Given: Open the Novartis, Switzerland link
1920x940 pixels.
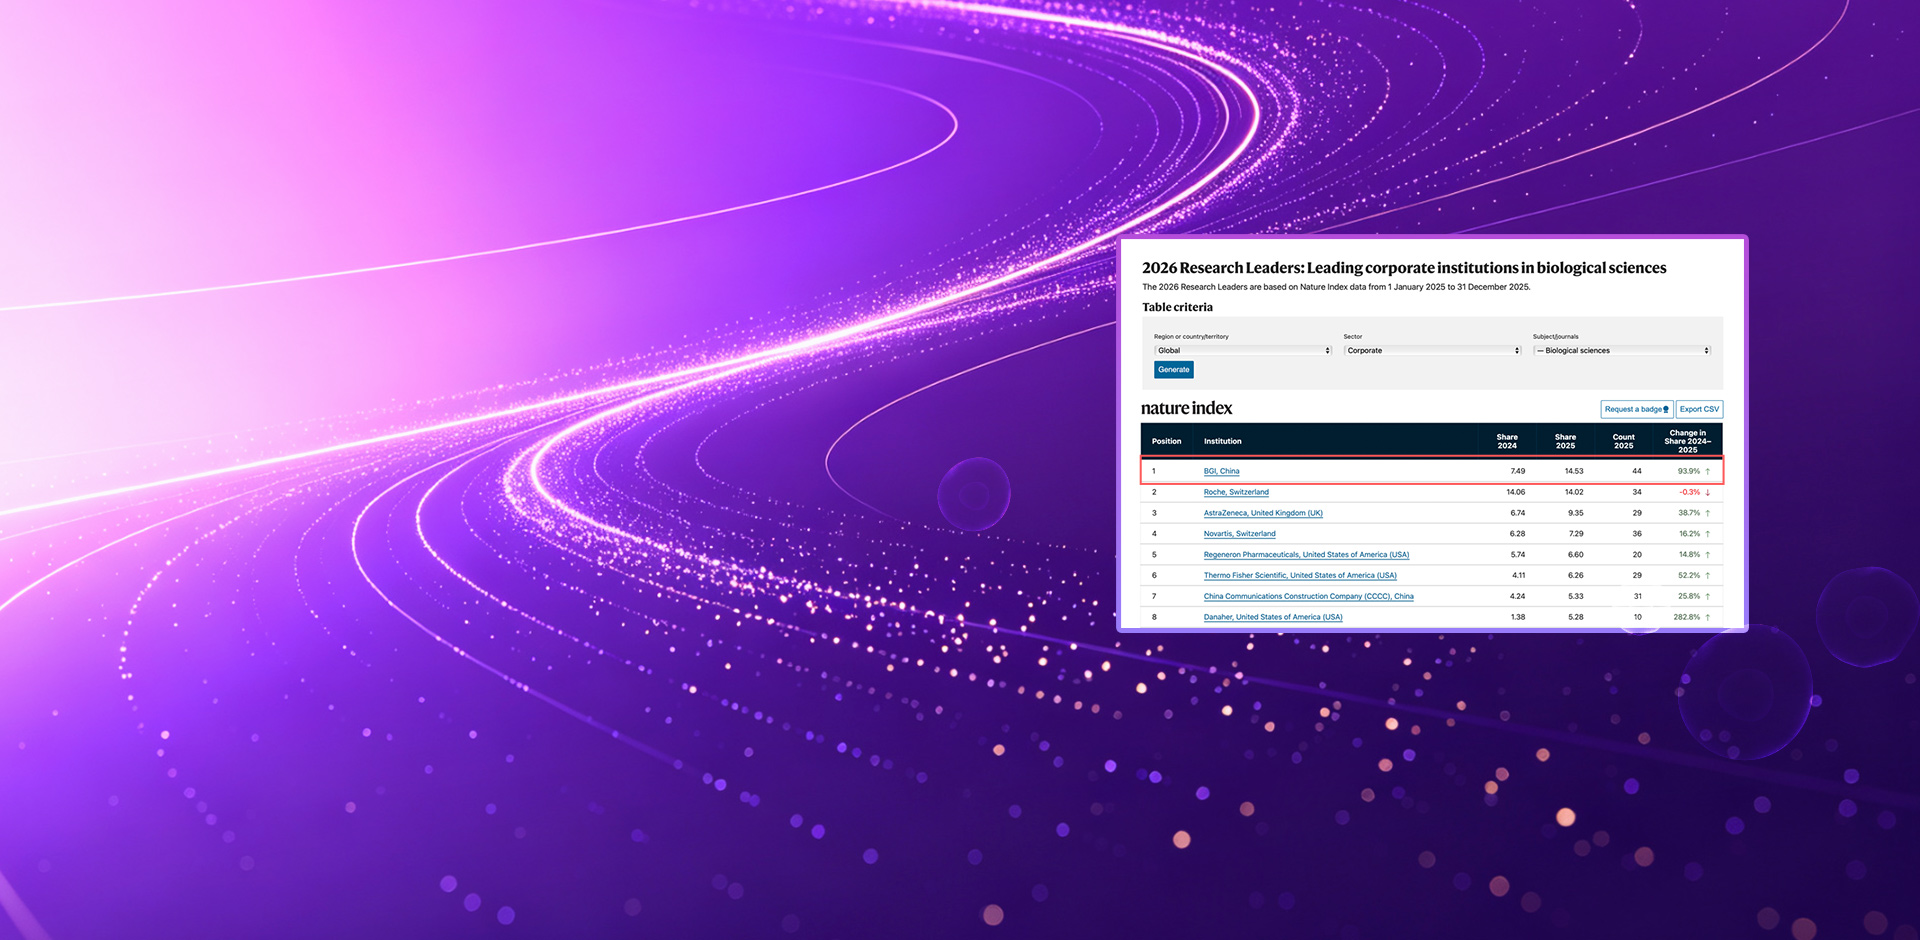Looking at the screenshot, I should pyautogui.click(x=1239, y=534).
